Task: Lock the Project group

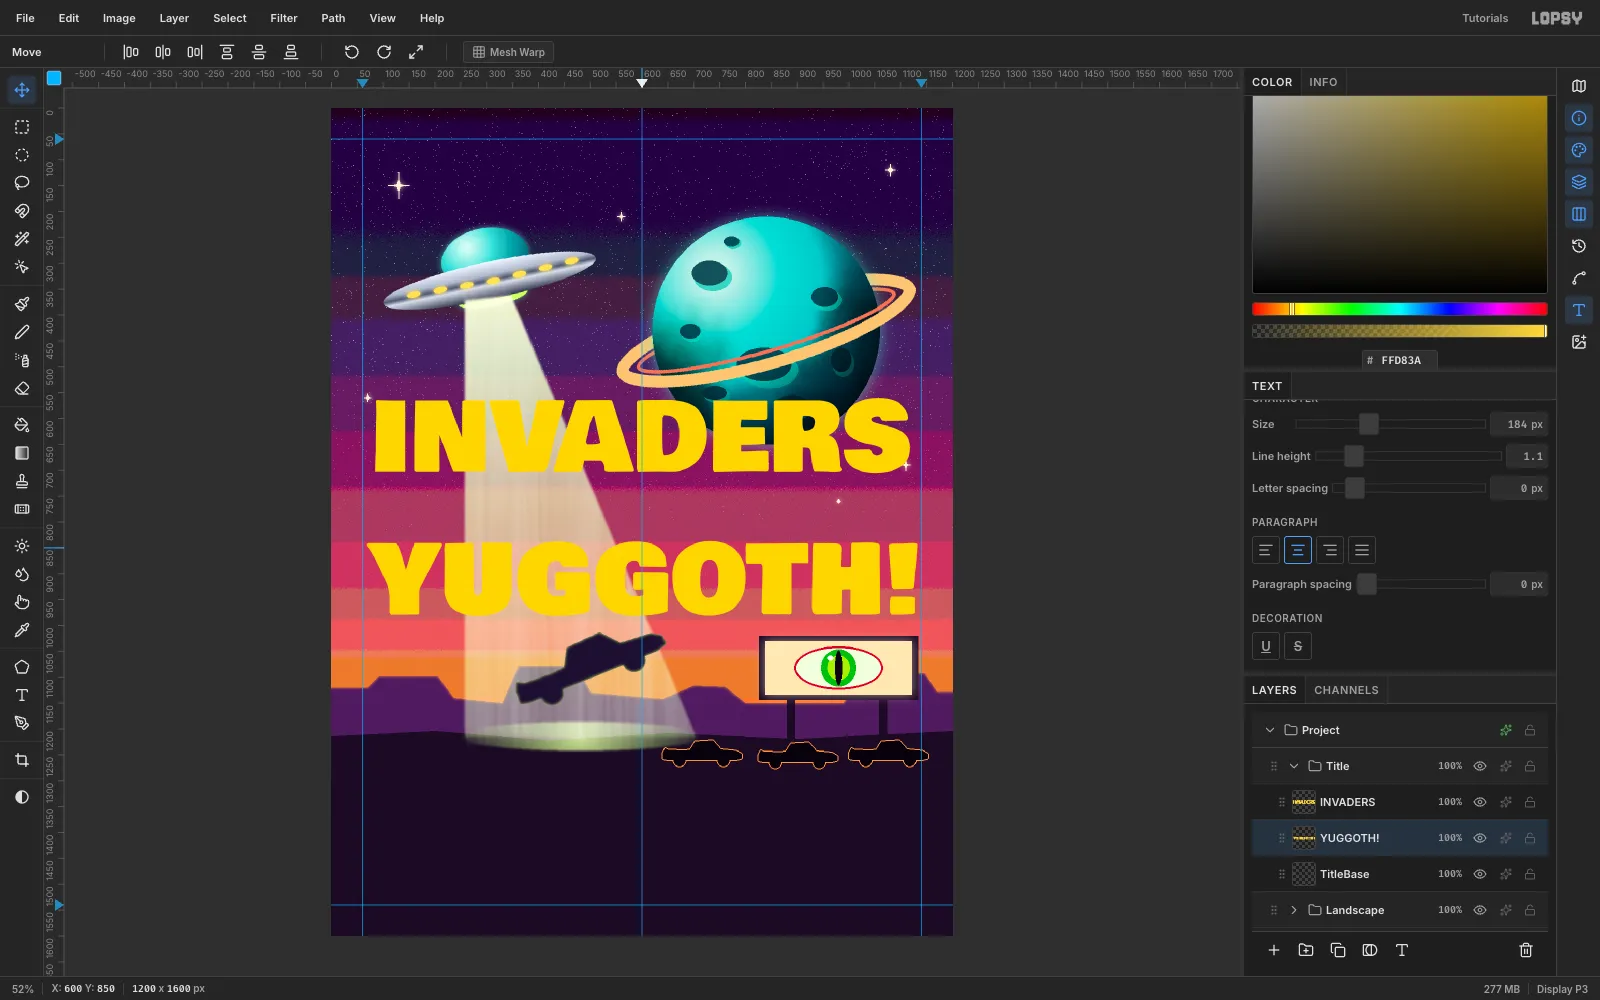Action: (1530, 730)
